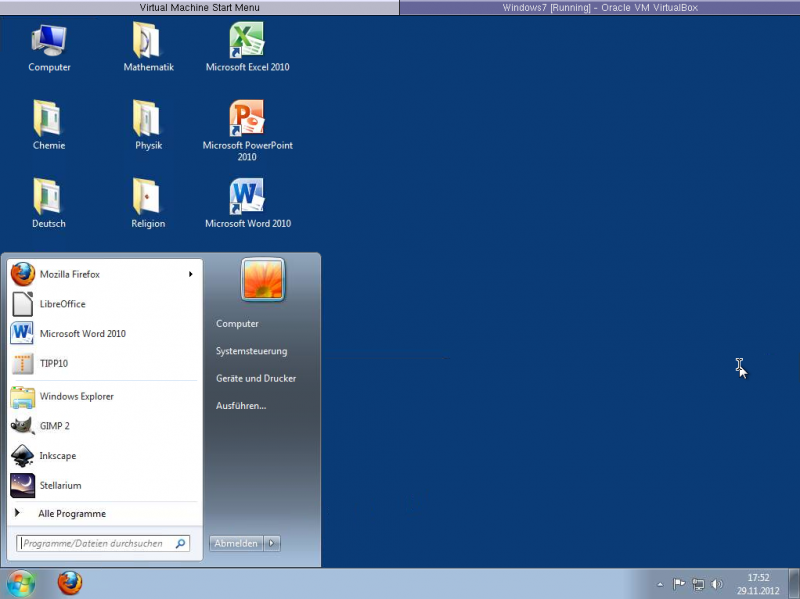The image size is (800, 599).
Task: Click the Stellarium icon in Start menu
Action: tap(23, 485)
